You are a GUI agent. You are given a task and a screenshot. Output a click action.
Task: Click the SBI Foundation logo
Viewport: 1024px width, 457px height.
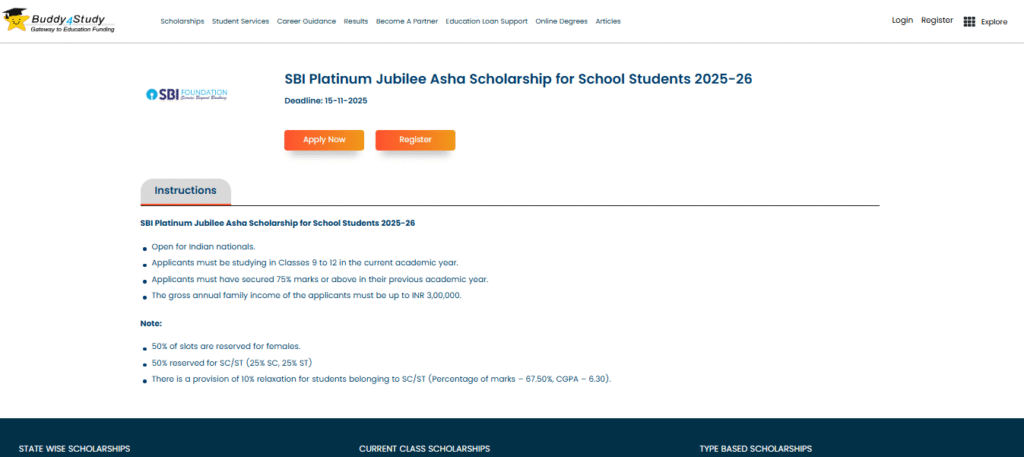pos(187,95)
